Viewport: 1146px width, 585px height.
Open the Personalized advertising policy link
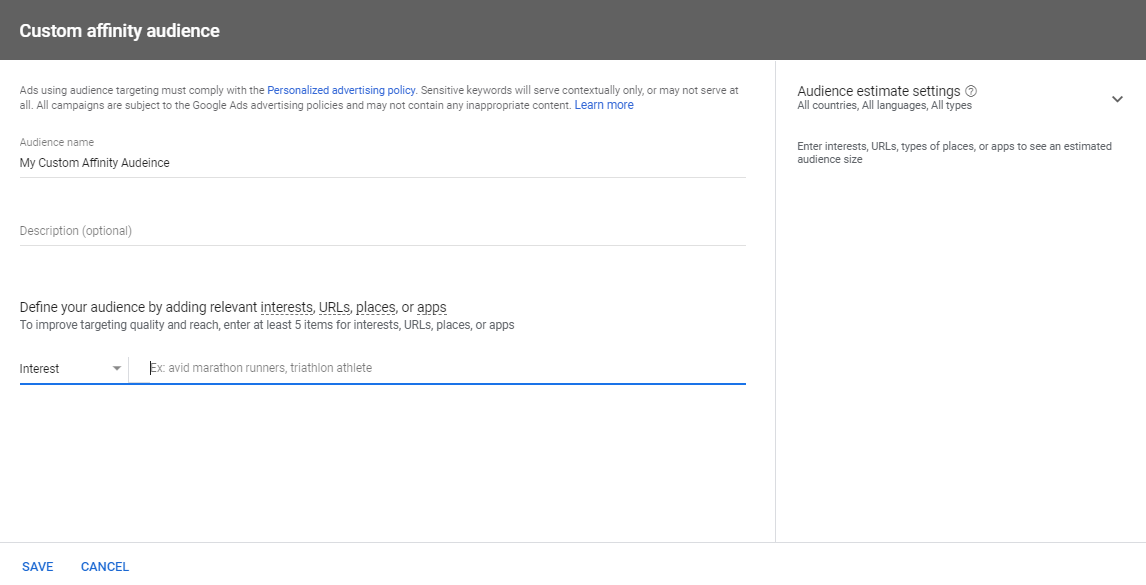(341, 91)
